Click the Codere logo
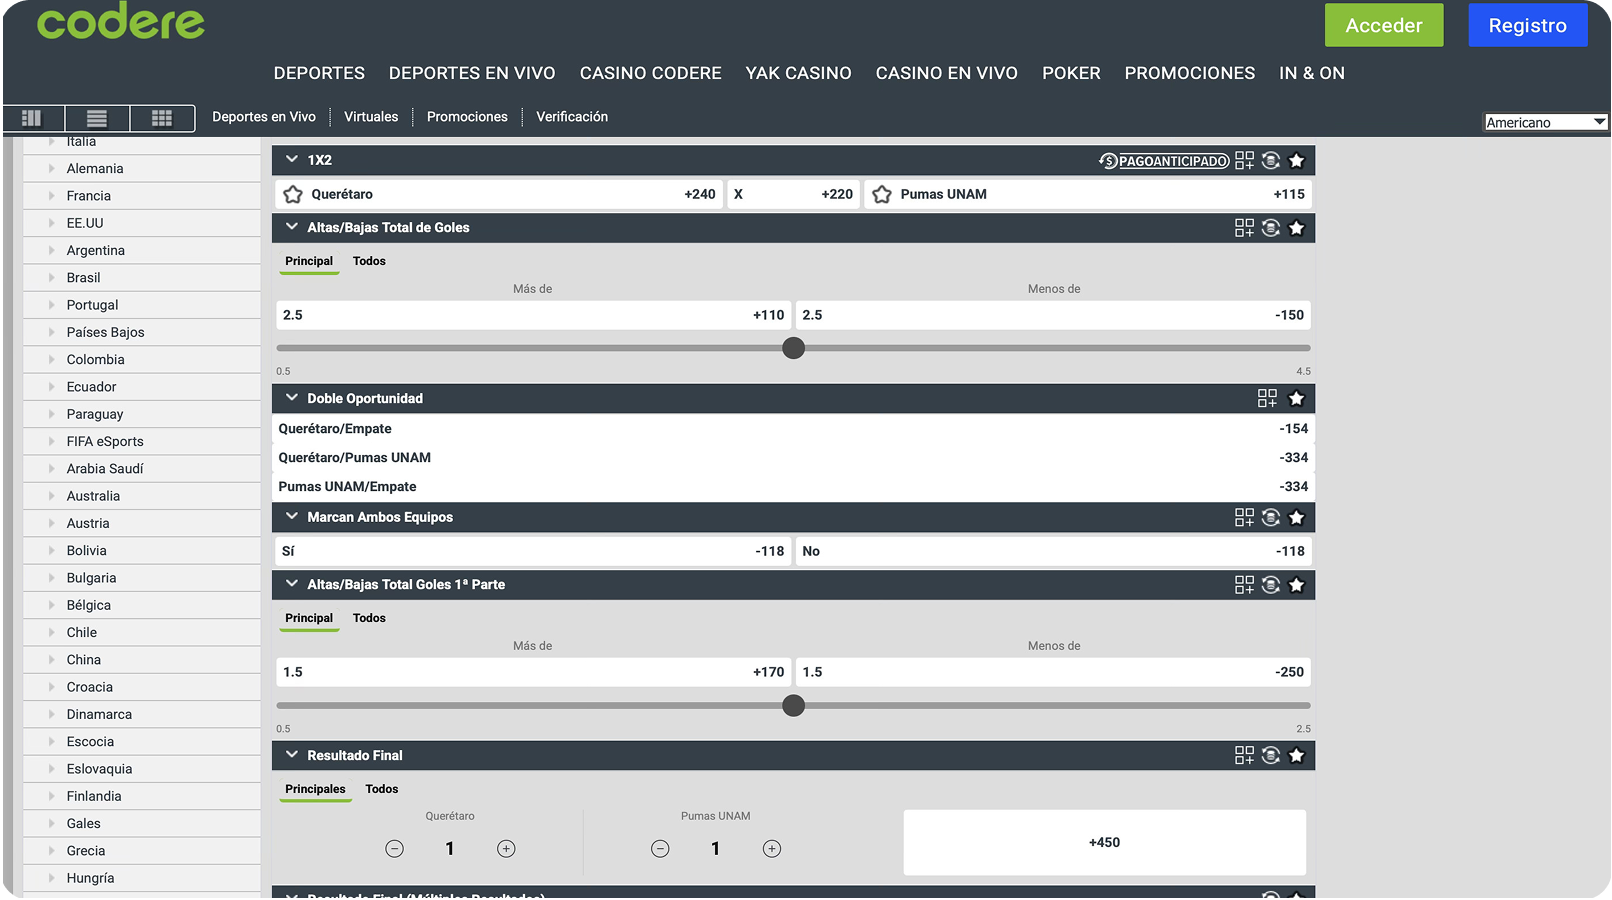This screenshot has height=900, width=1612. pyautogui.click(x=120, y=20)
